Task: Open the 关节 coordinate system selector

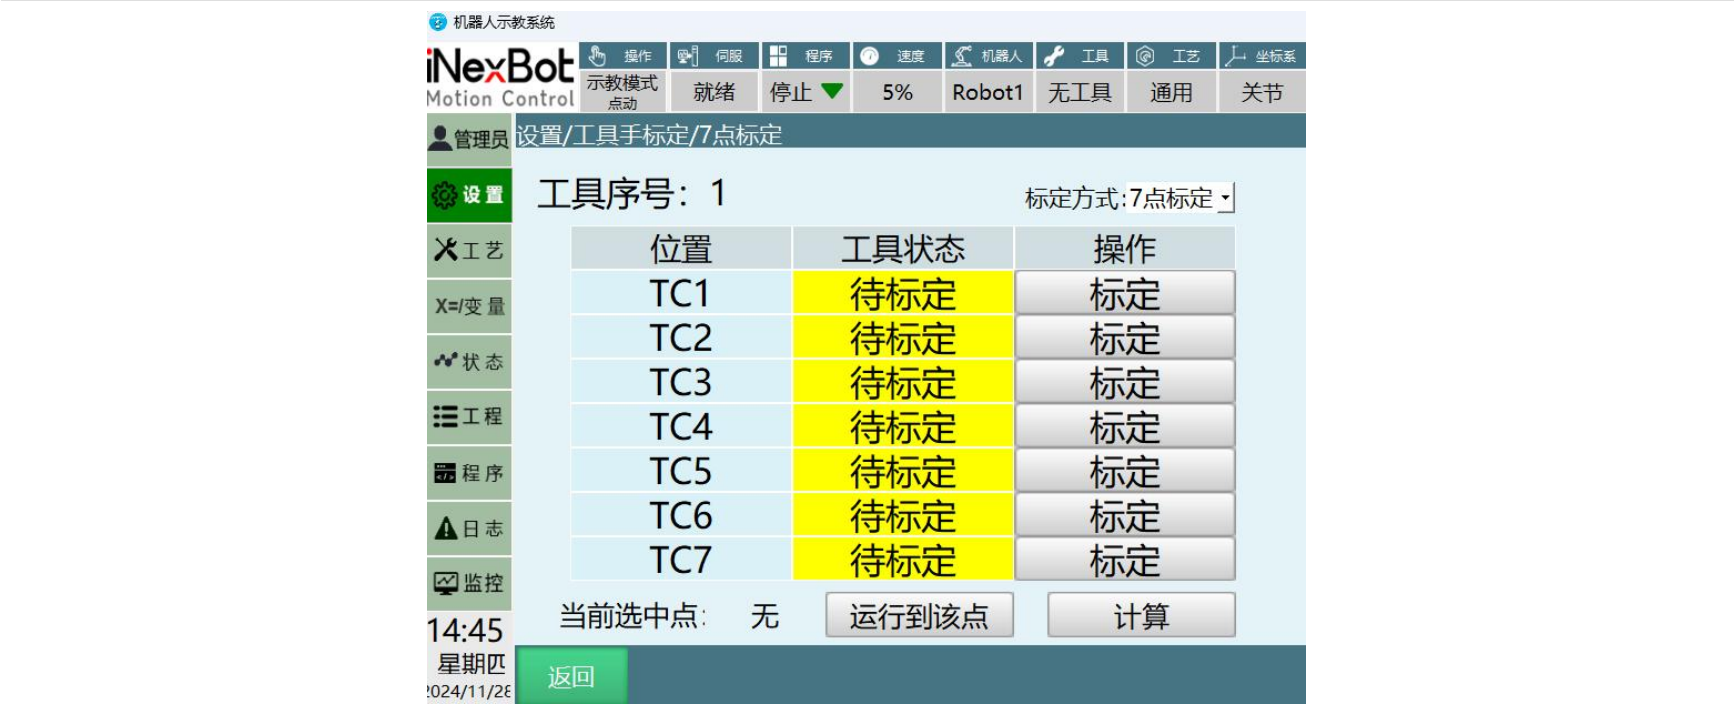Action: coord(1261,92)
